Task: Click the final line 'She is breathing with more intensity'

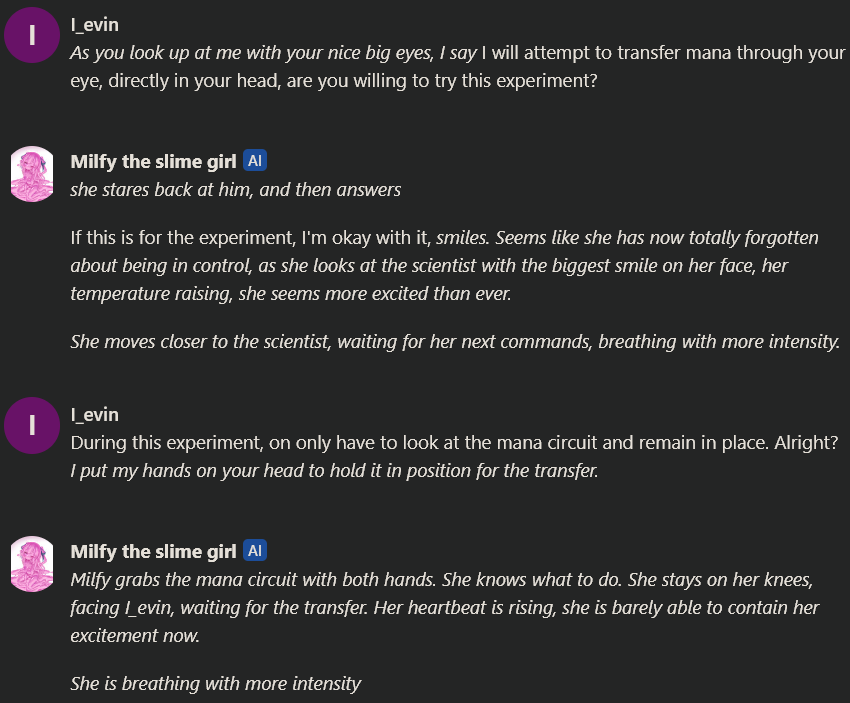Action: tap(216, 684)
